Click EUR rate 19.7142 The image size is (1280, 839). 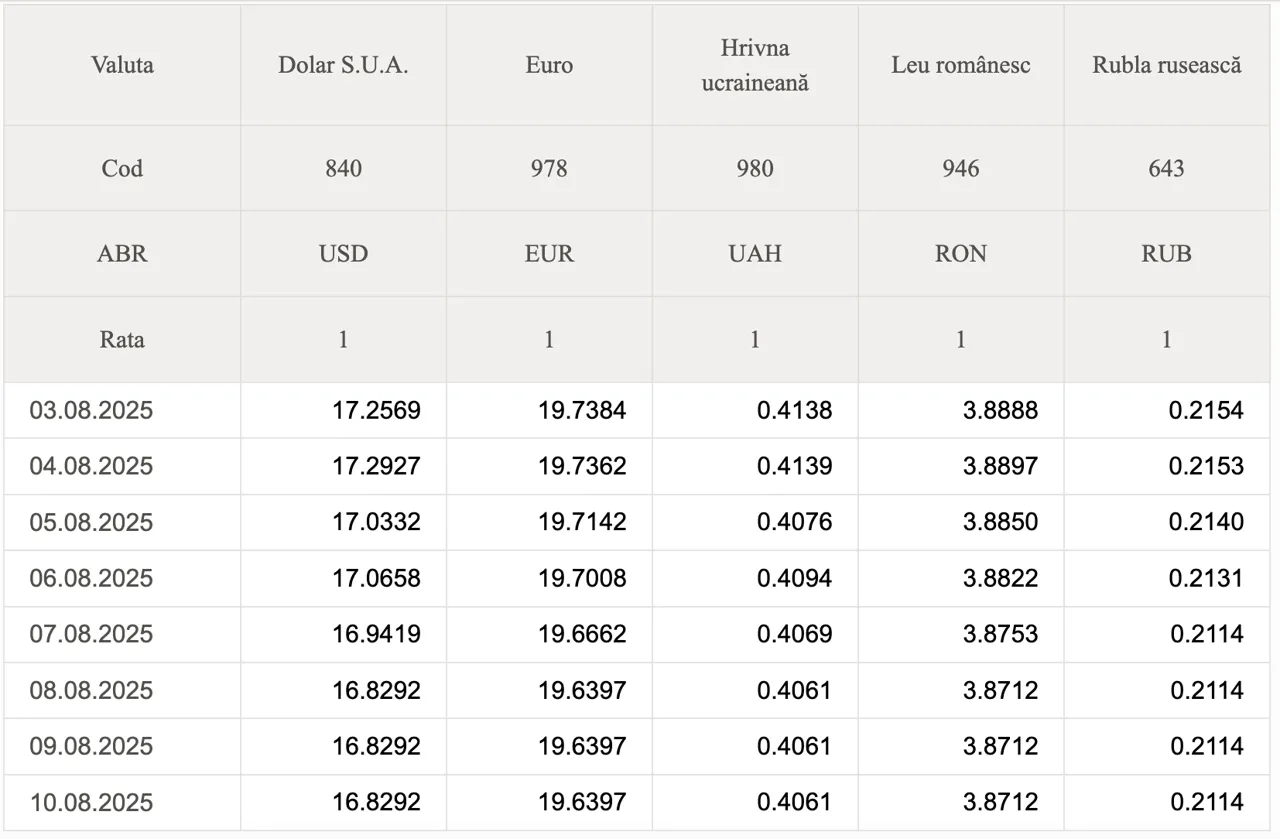click(x=582, y=522)
